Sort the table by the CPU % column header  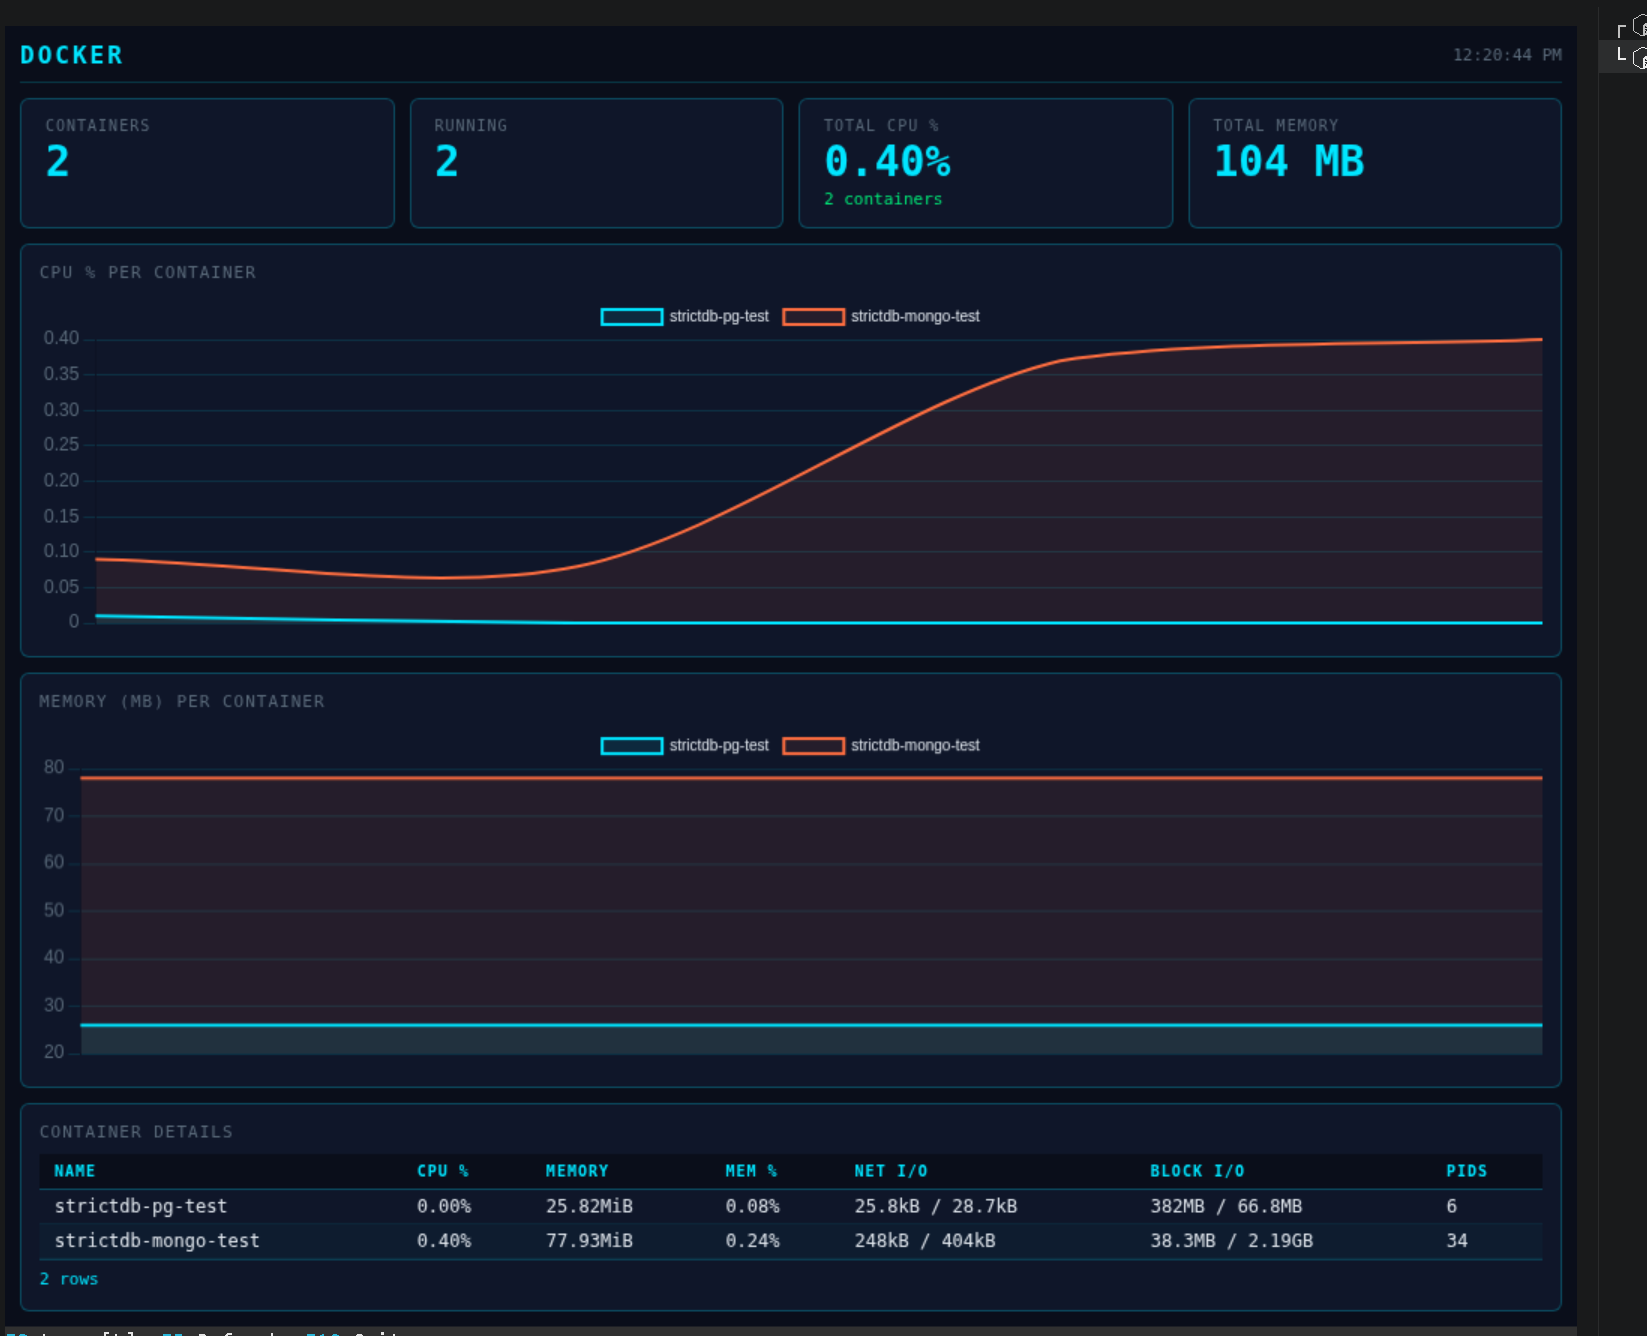tap(442, 1170)
